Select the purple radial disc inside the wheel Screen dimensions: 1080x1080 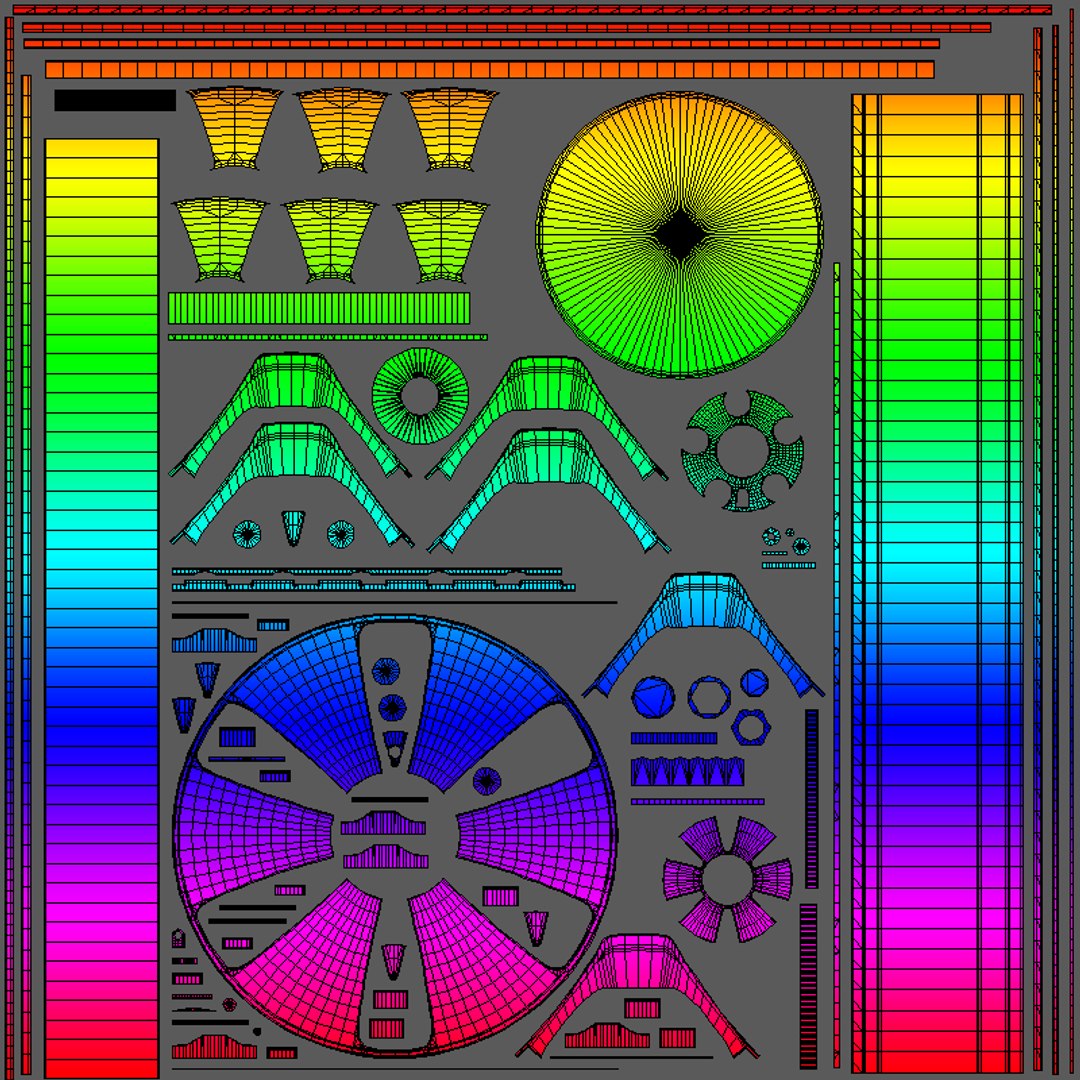(487, 780)
